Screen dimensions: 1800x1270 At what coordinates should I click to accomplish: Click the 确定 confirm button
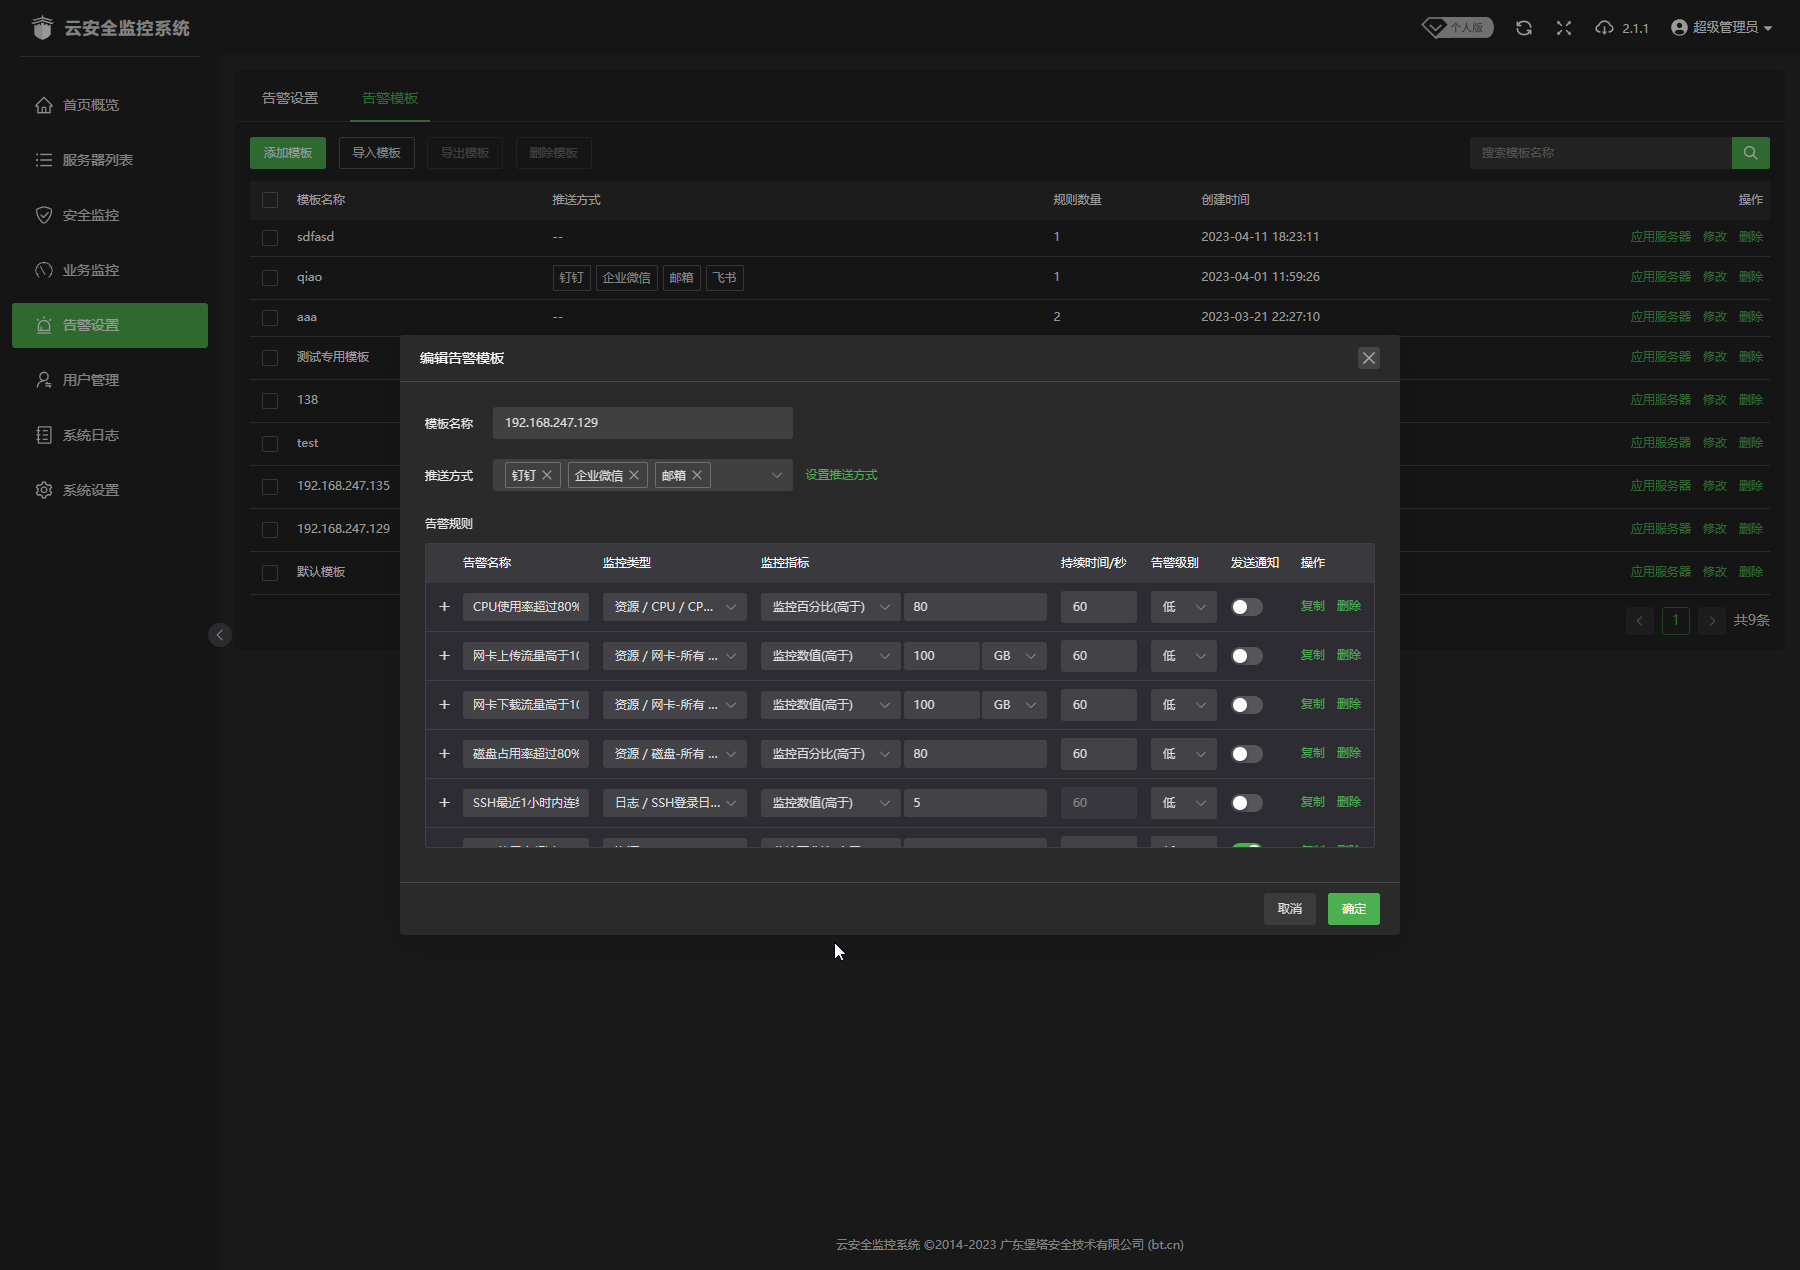1353,909
